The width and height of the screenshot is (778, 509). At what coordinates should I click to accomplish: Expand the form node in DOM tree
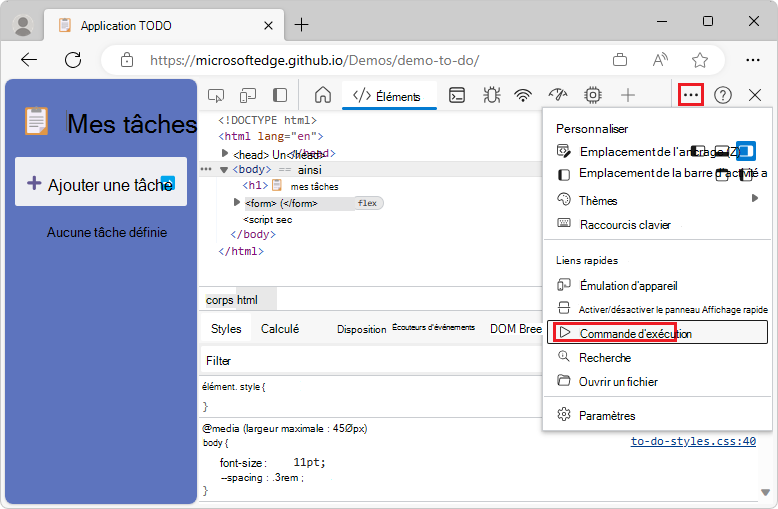click(x=237, y=202)
